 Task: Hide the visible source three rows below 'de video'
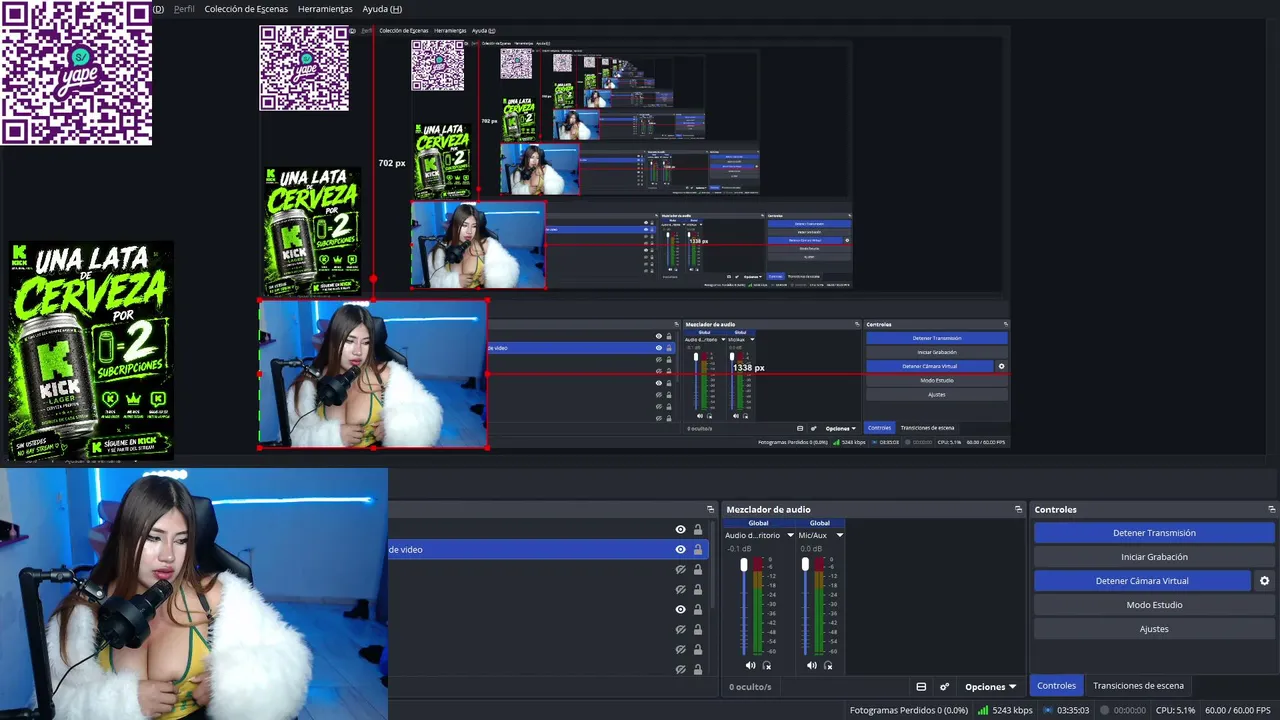pyautogui.click(x=680, y=610)
